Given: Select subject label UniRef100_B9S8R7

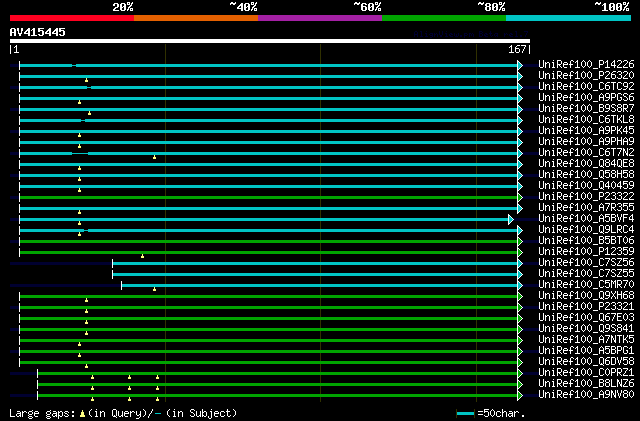Looking at the screenshot, I should [x=586, y=109].
